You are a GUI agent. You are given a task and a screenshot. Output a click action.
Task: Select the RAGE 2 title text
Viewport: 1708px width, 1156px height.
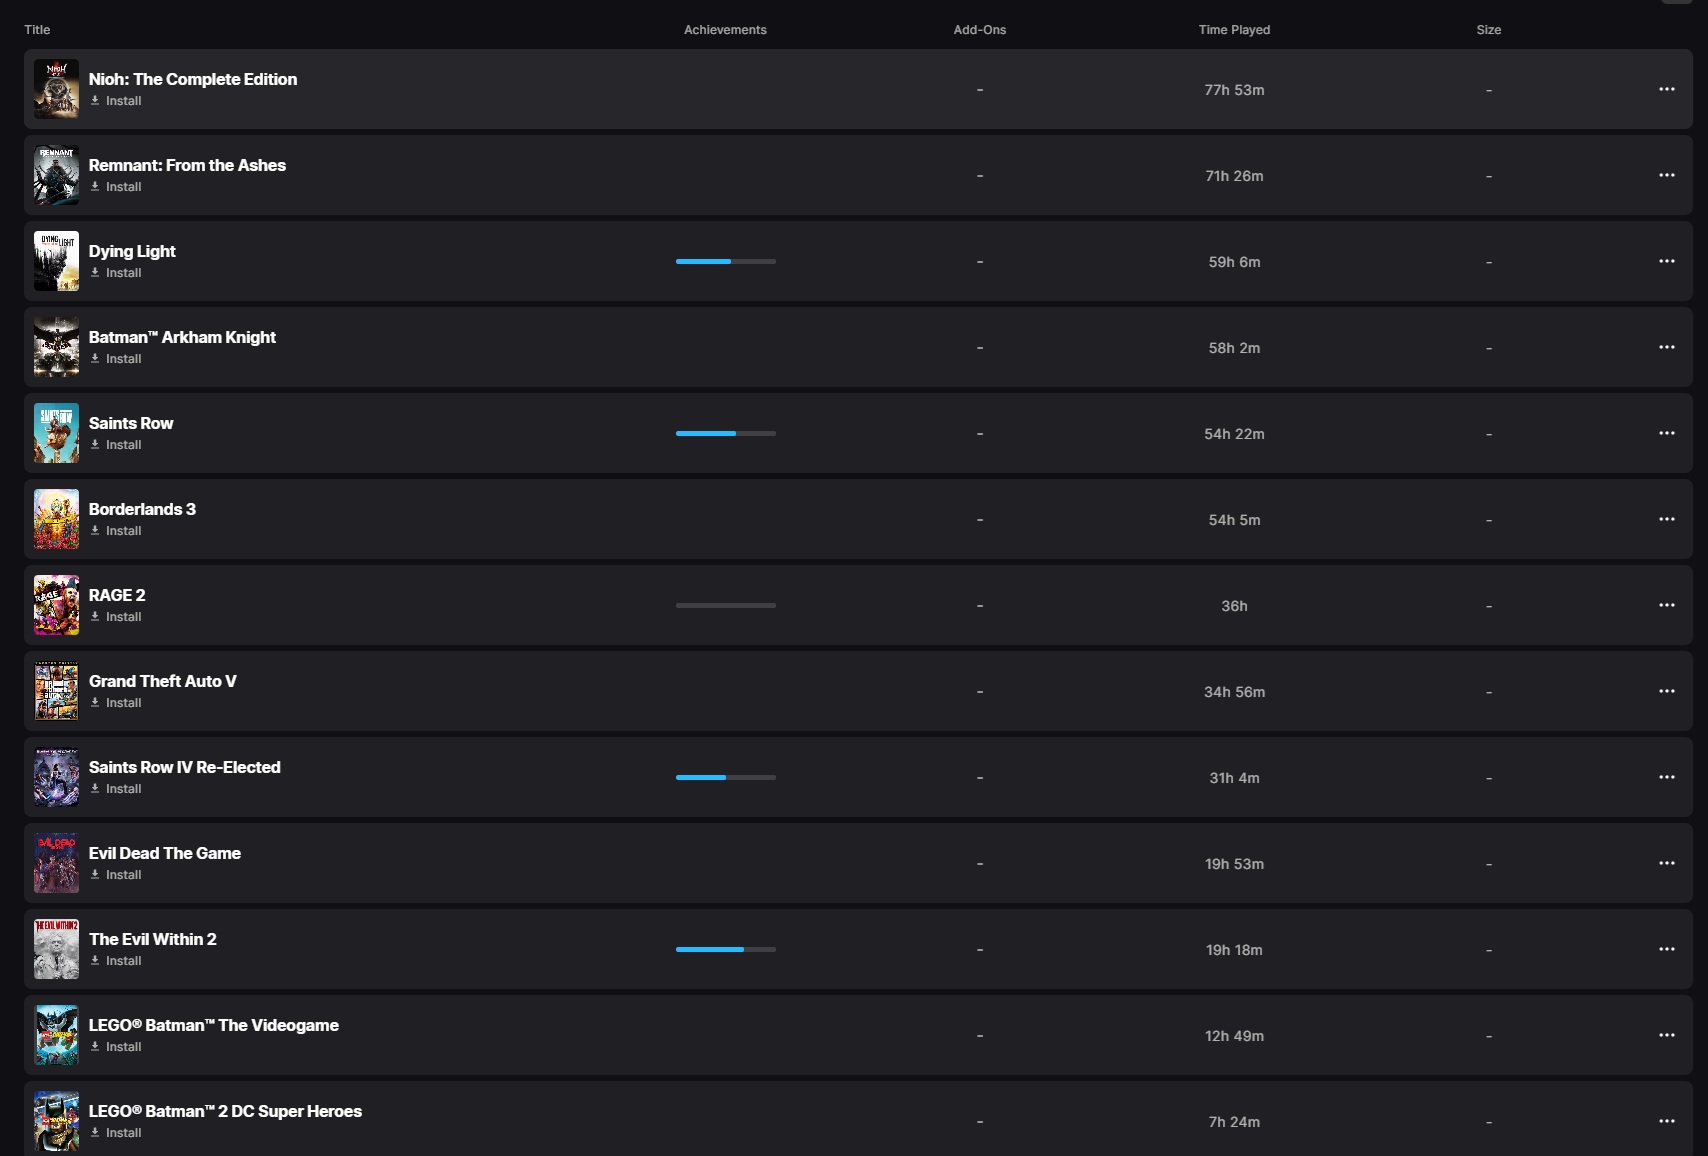[x=117, y=595]
